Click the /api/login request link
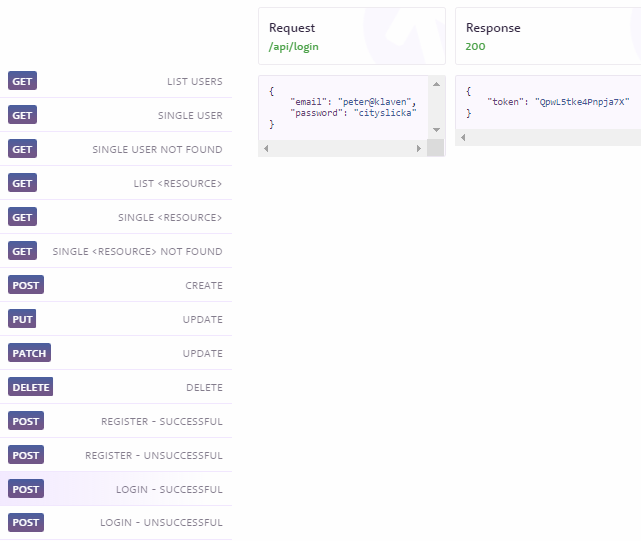 tap(293, 47)
